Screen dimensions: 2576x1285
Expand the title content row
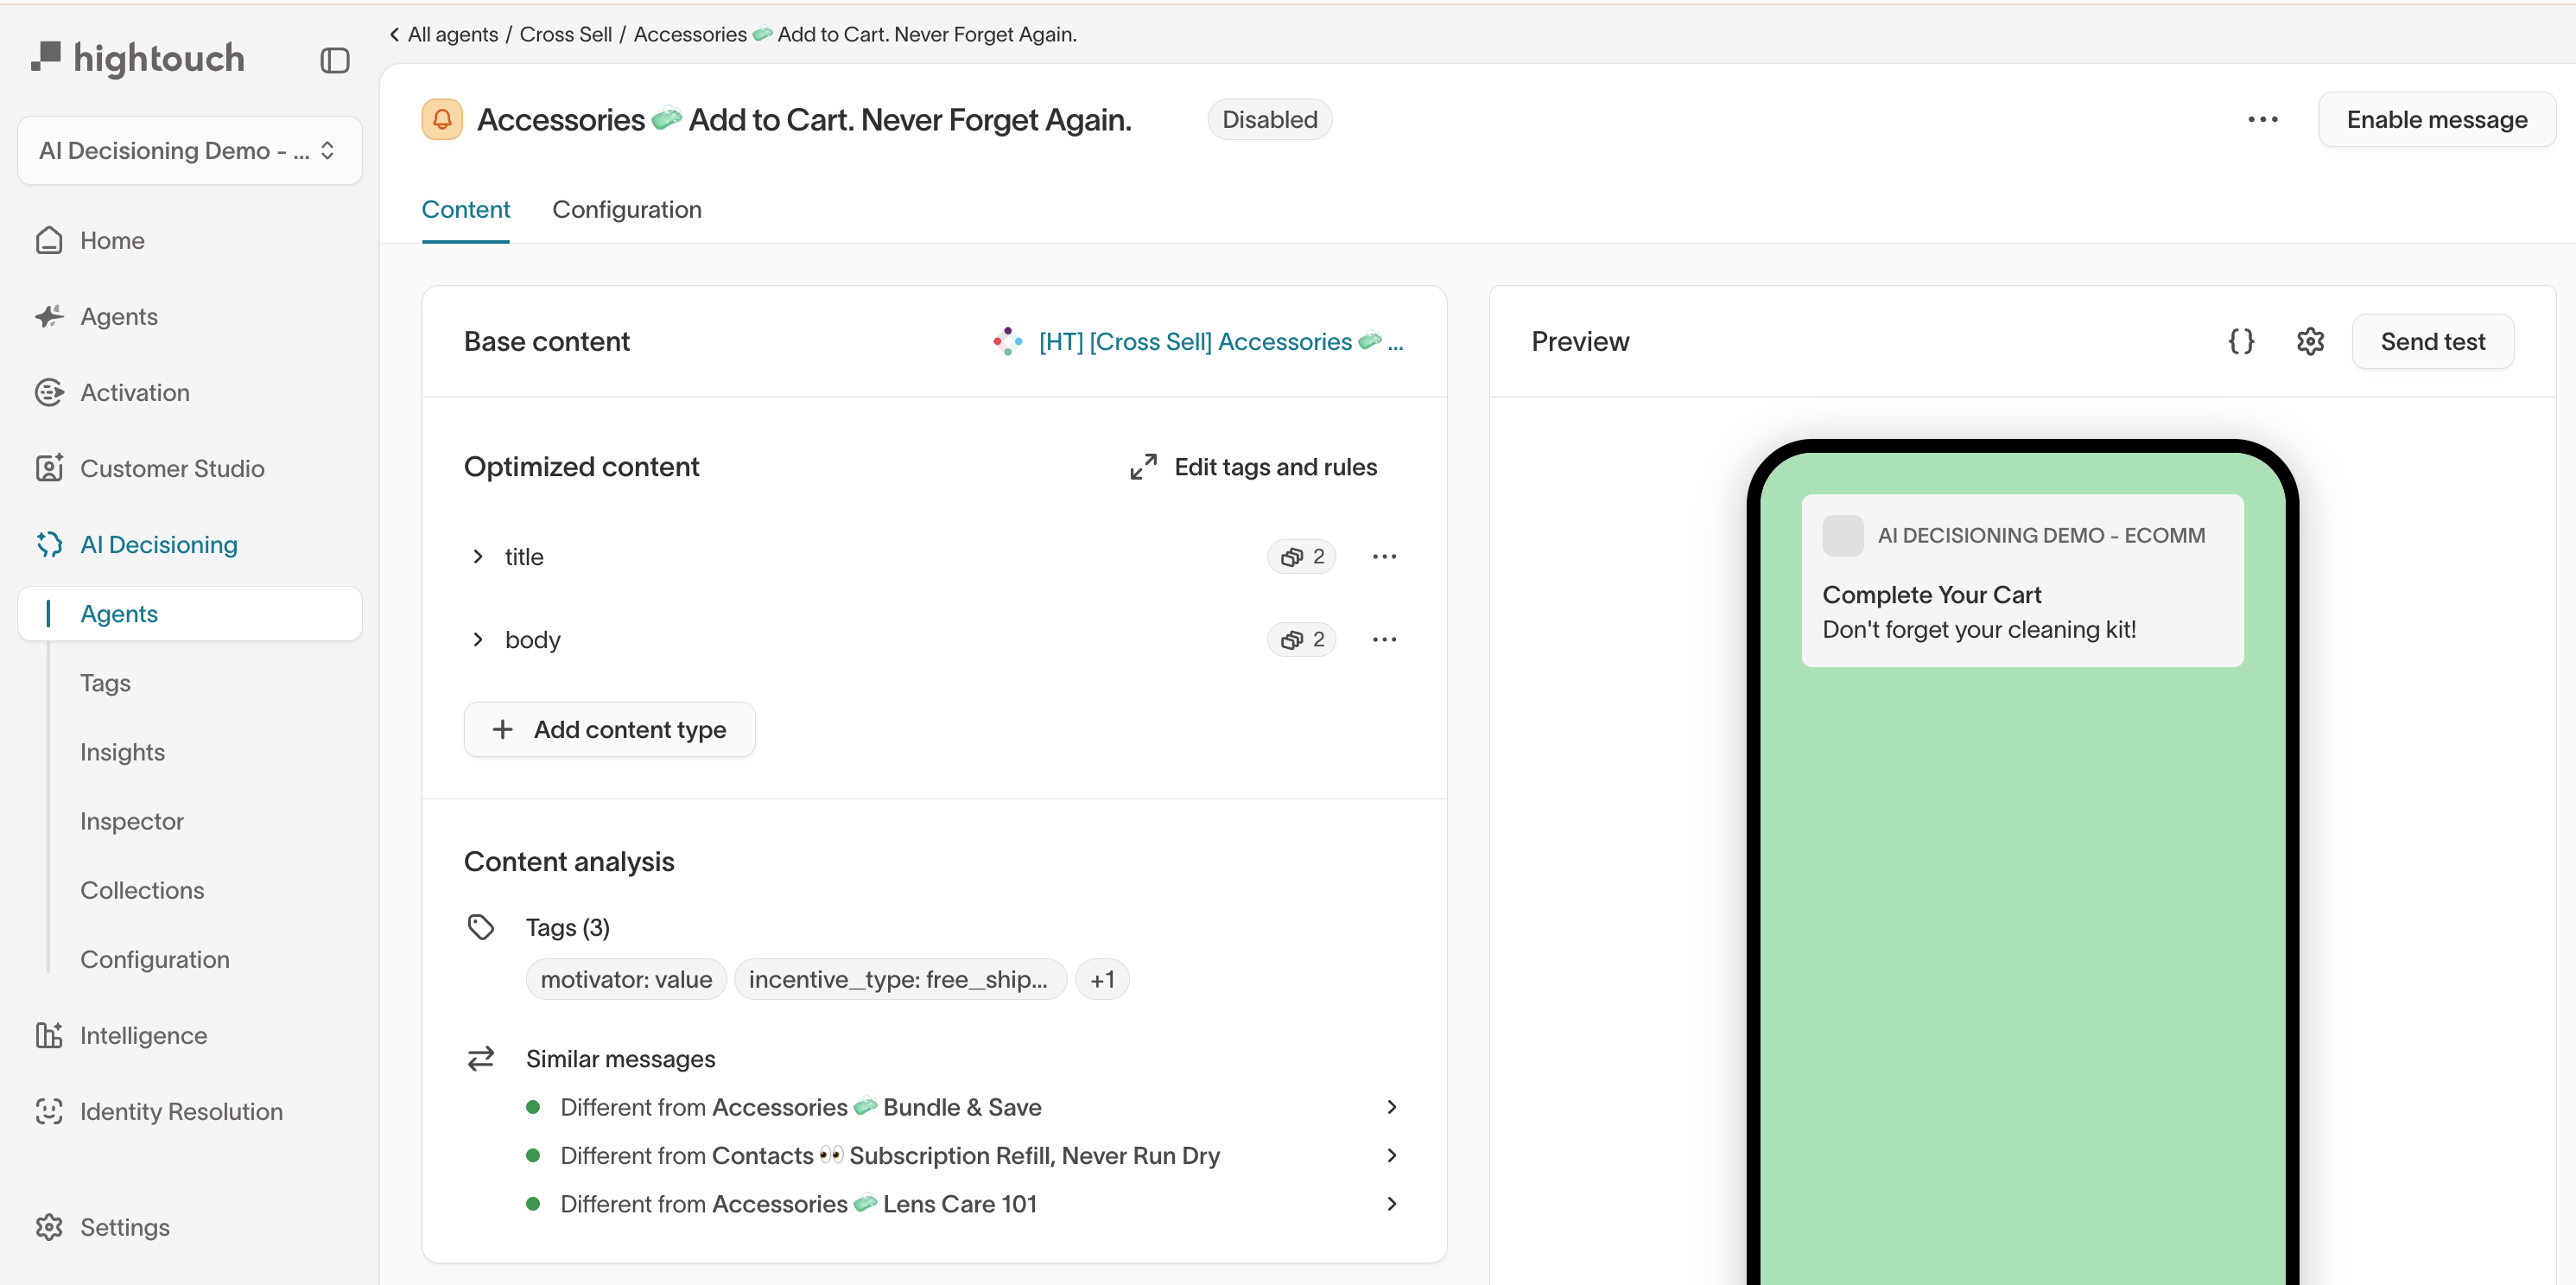coord(478,557)
